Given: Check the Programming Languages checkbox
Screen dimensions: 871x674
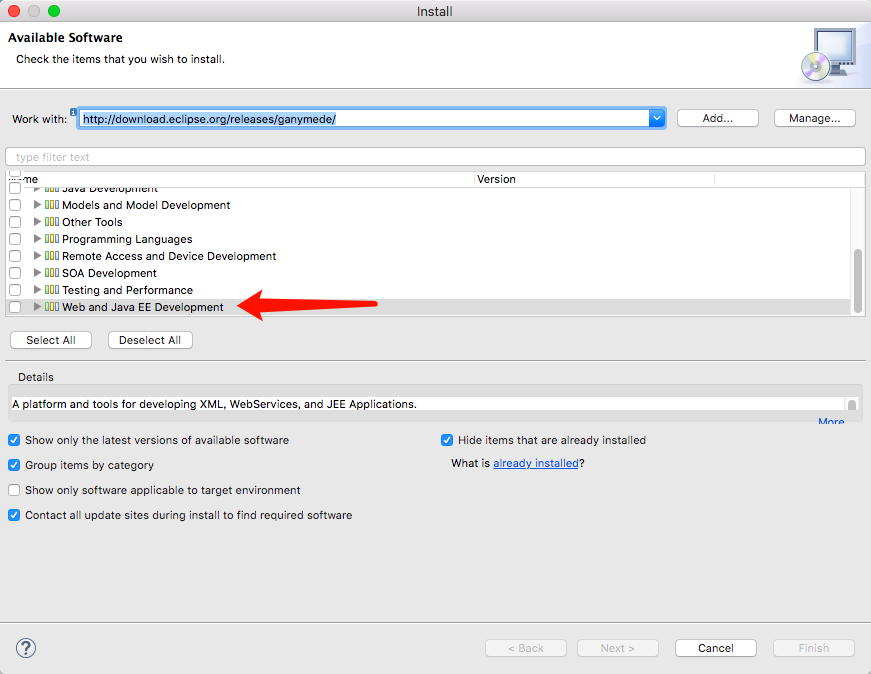Looking at the screenshot, I should 15,239.
